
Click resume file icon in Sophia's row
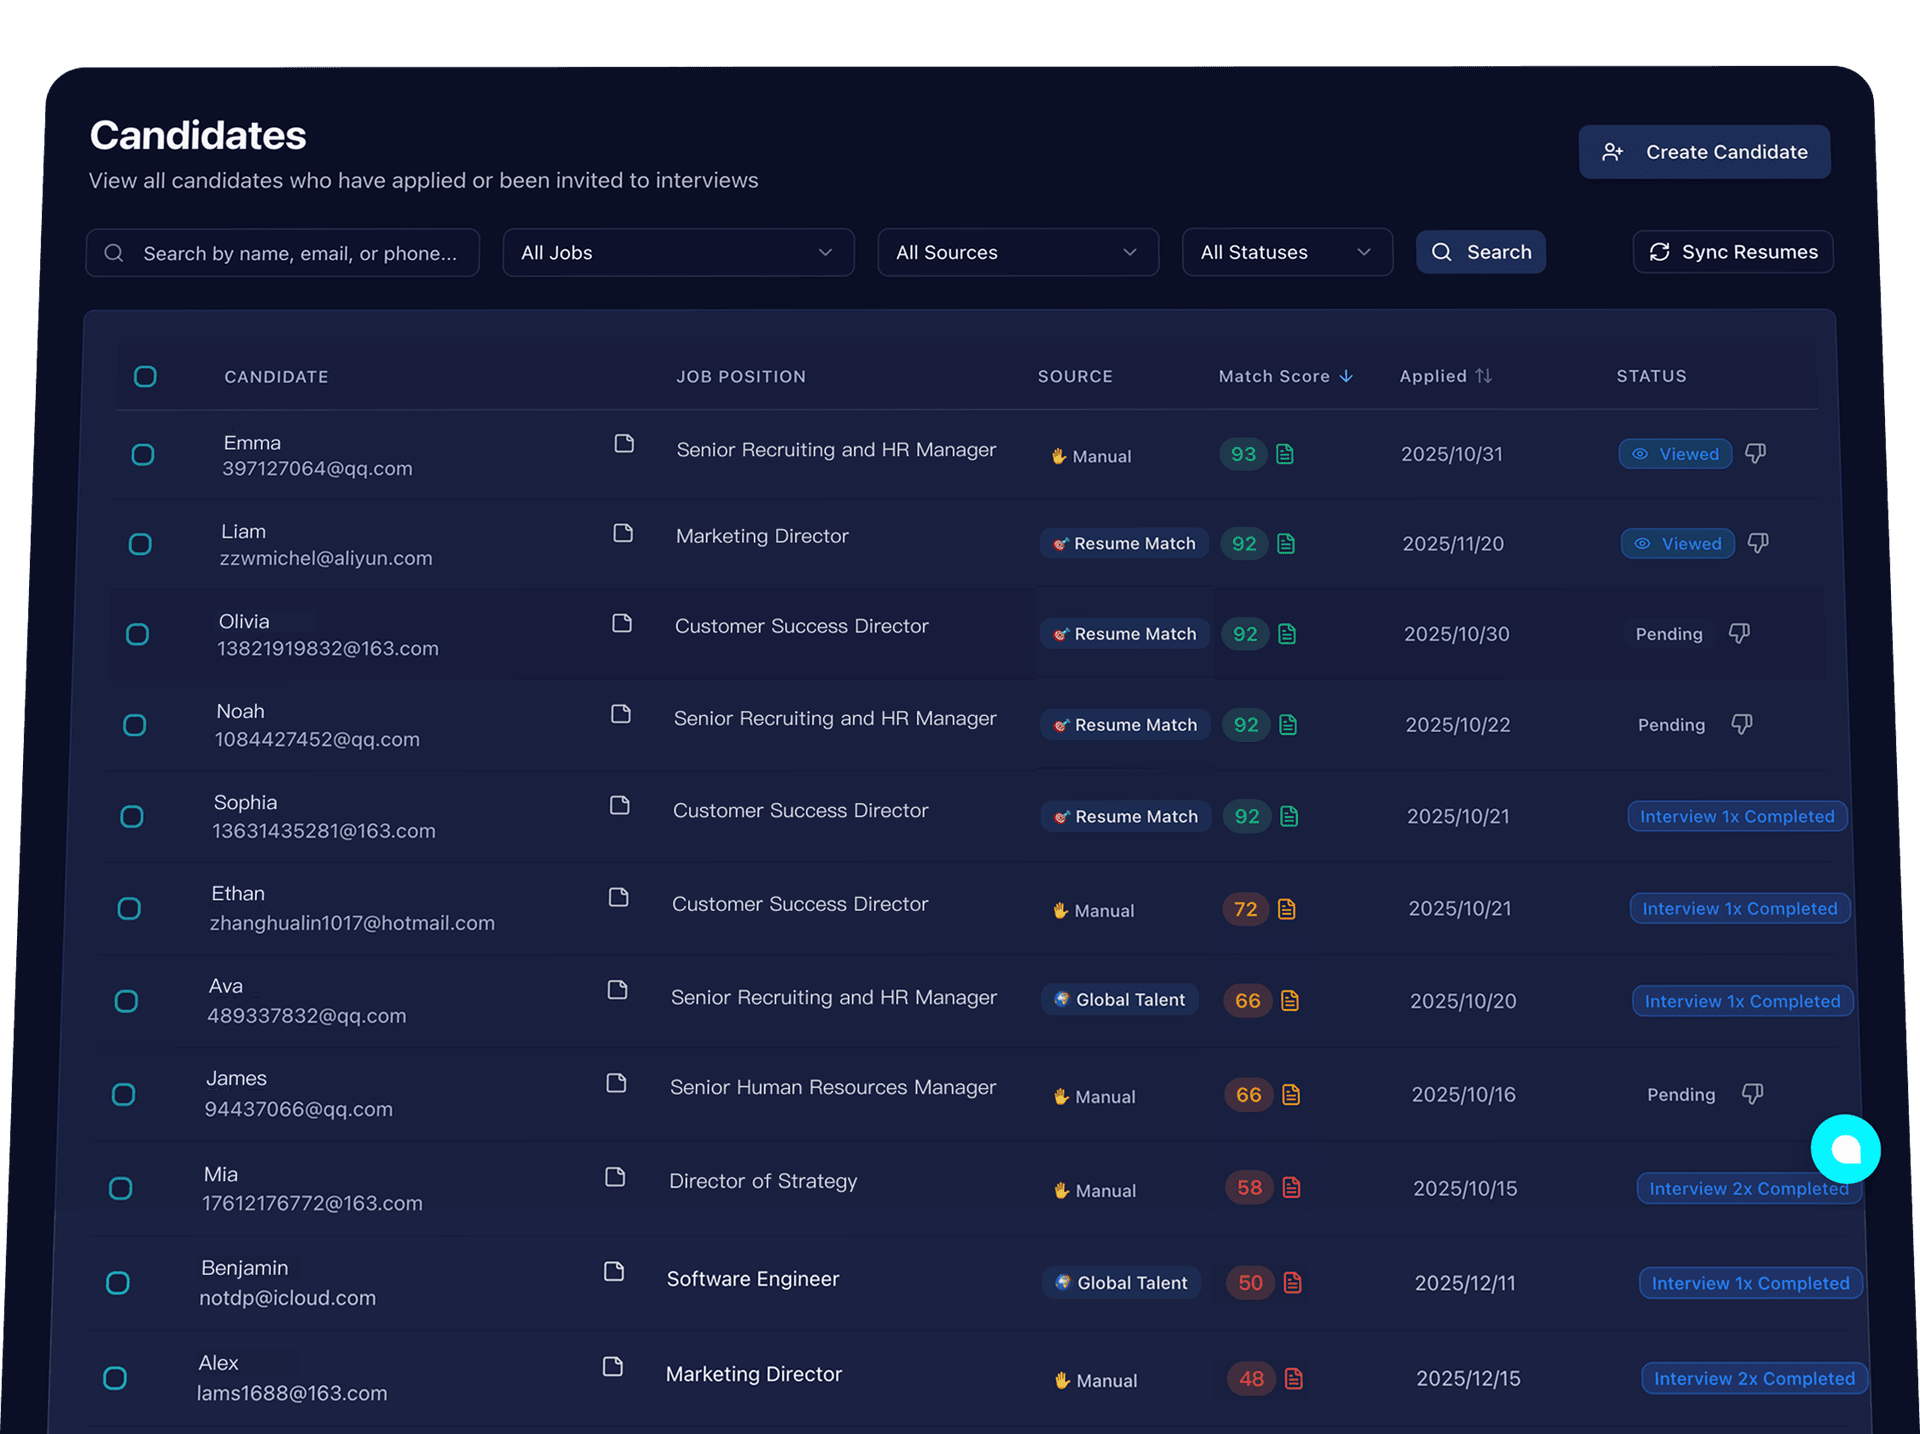pyautogui.click(x=620, y=805)
